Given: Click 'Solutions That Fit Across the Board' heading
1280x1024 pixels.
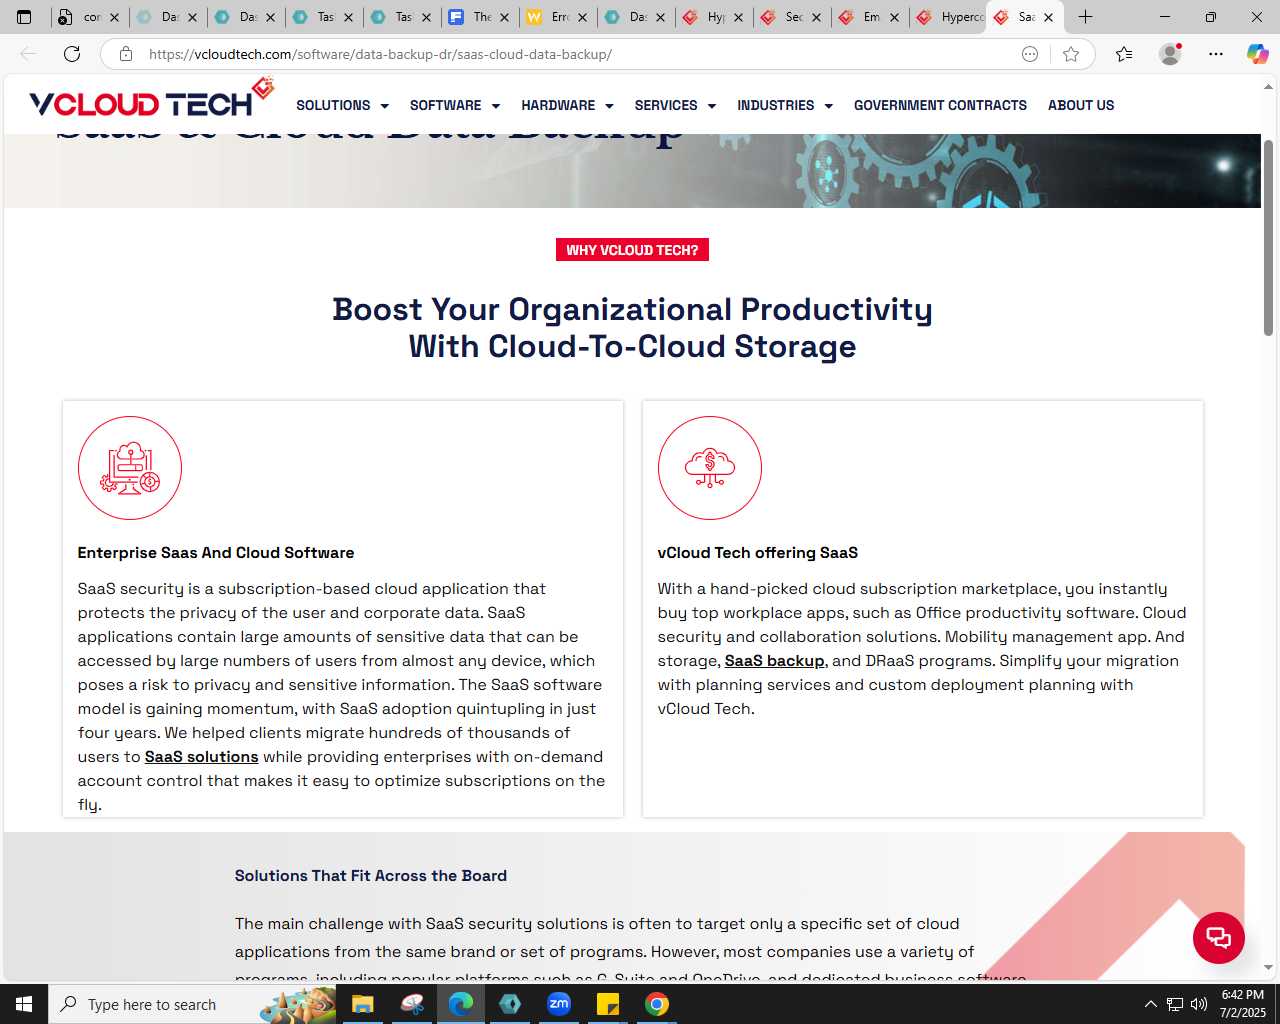Looking at the screenshot, I should point(371,876).
